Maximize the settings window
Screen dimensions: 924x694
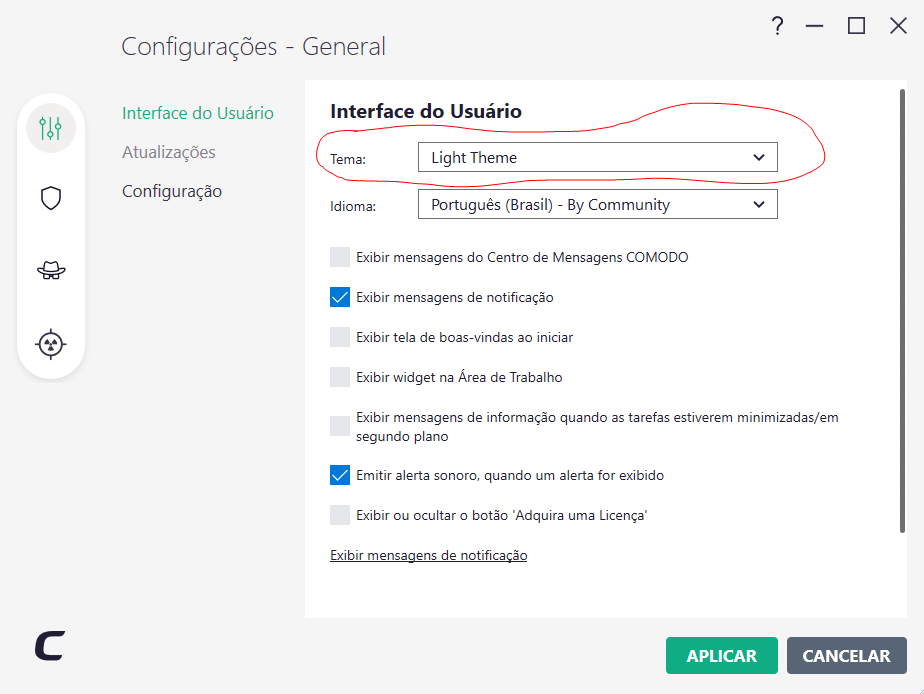[x=856, y=26]
